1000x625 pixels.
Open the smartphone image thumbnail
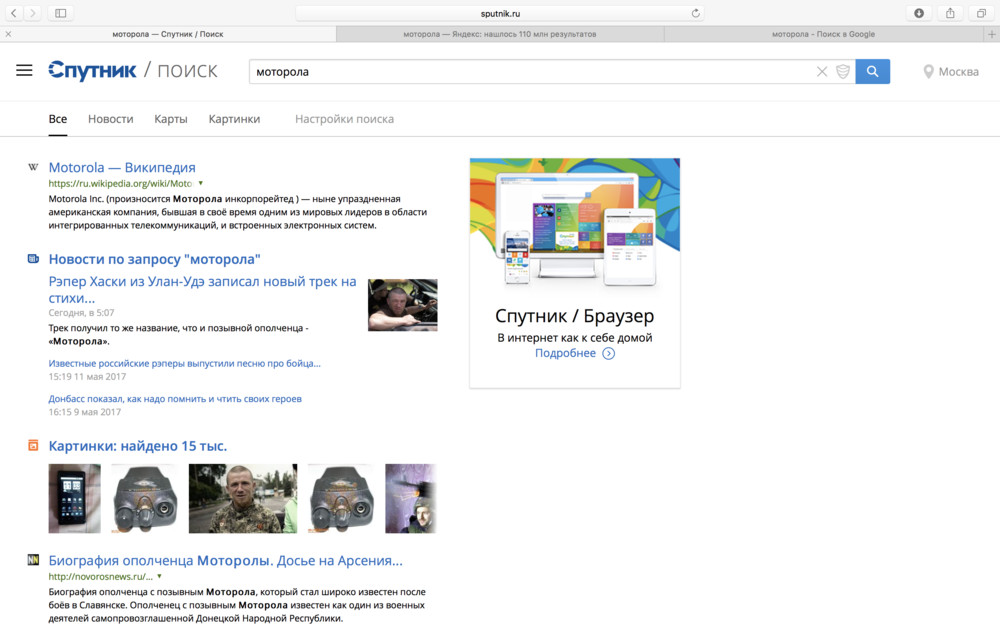tap(75, 498)
